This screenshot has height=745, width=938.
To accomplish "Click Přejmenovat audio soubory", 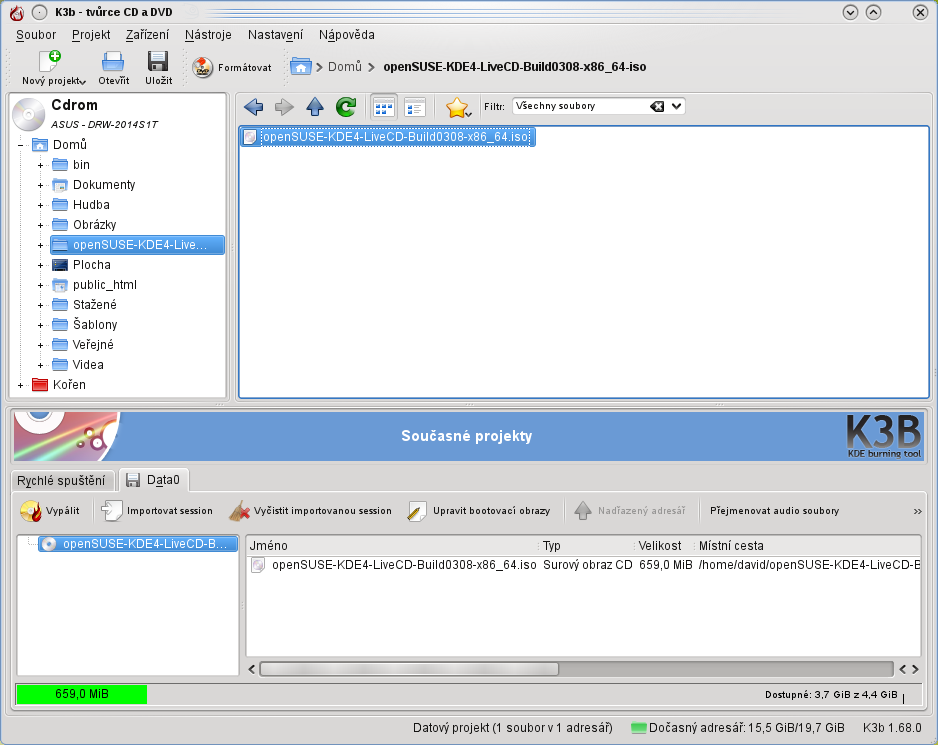I will pos(774,511).
